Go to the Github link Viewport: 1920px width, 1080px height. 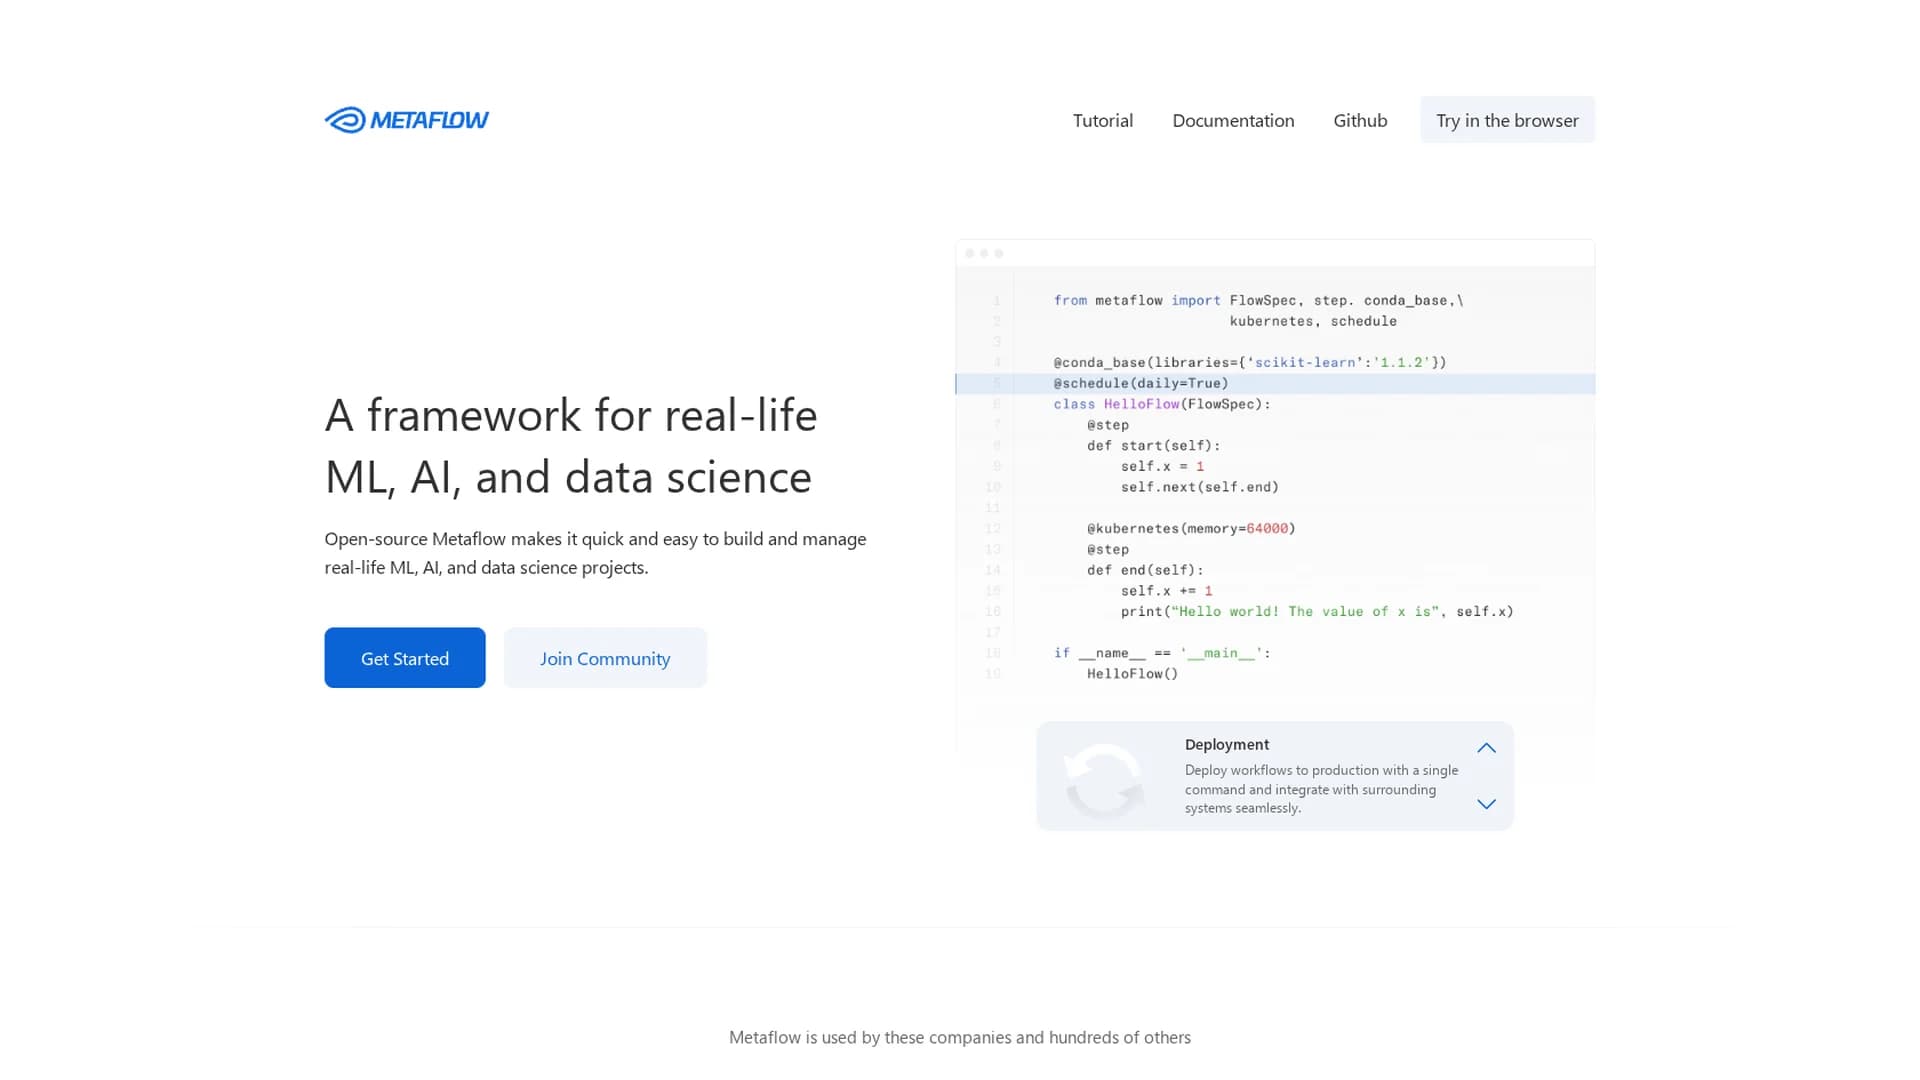(x=1360, y=120)
